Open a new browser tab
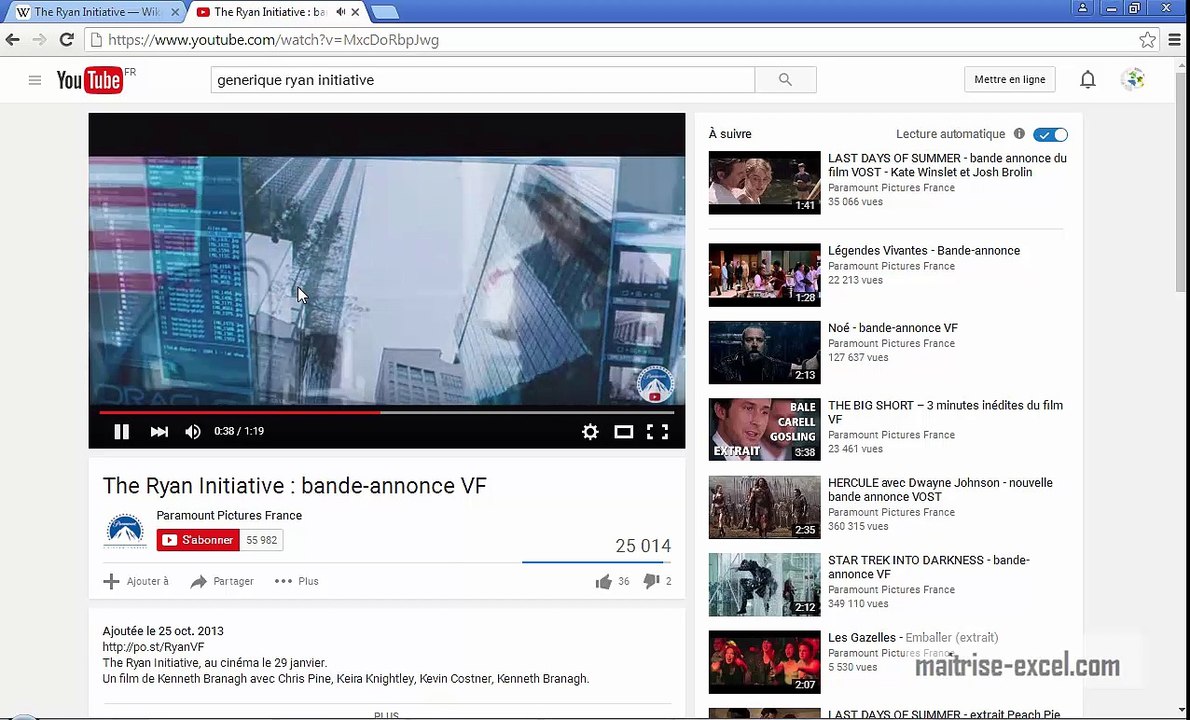Screen dimensions: 1190x720 click(386, 12)
